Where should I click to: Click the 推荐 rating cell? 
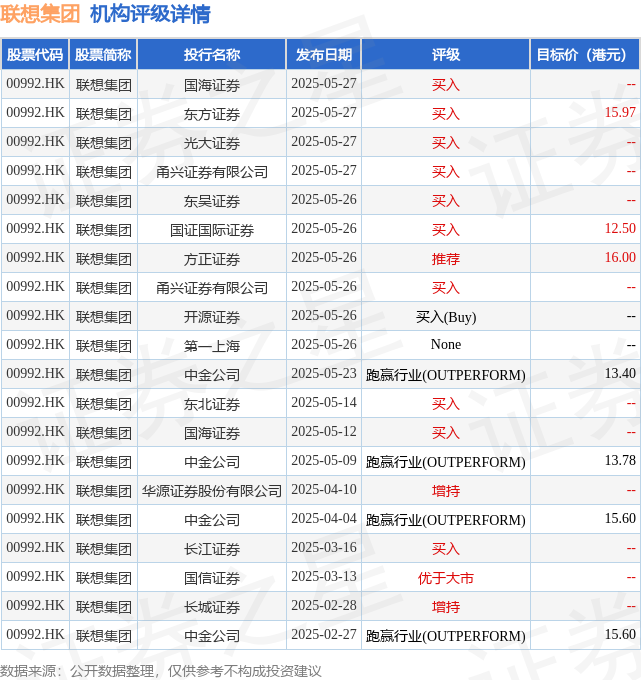445,259
